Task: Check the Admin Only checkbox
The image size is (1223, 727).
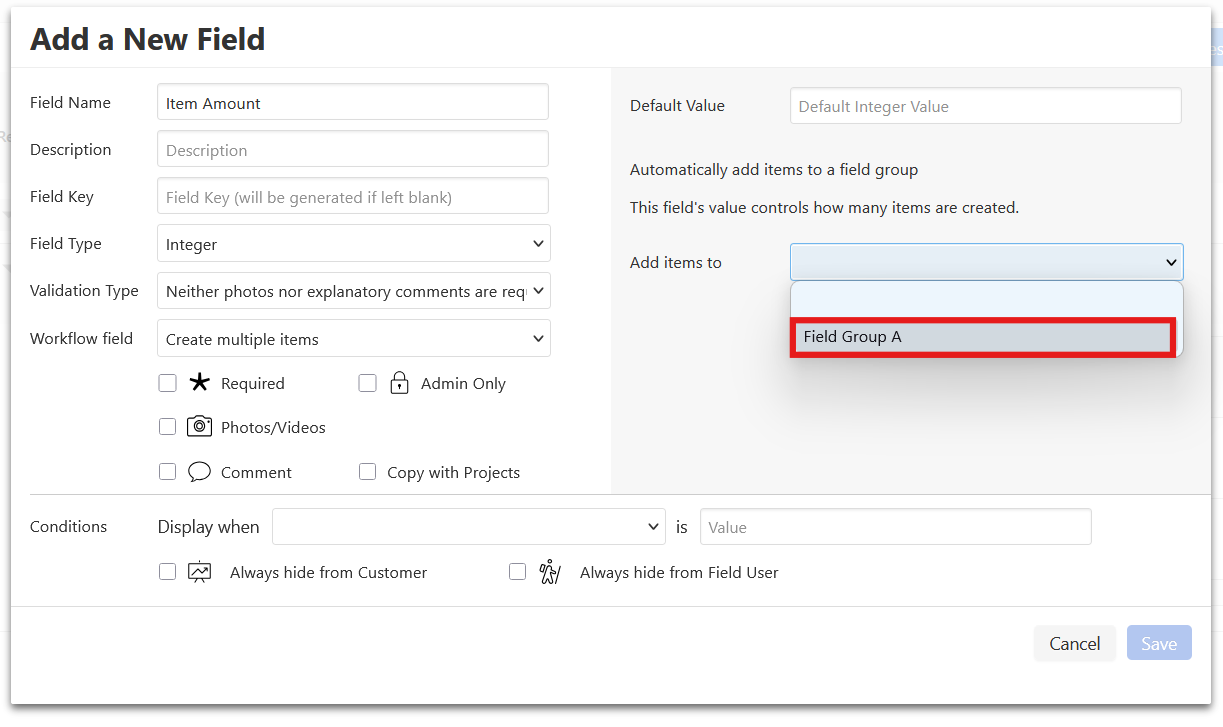Action: click(x=367, y=383)
